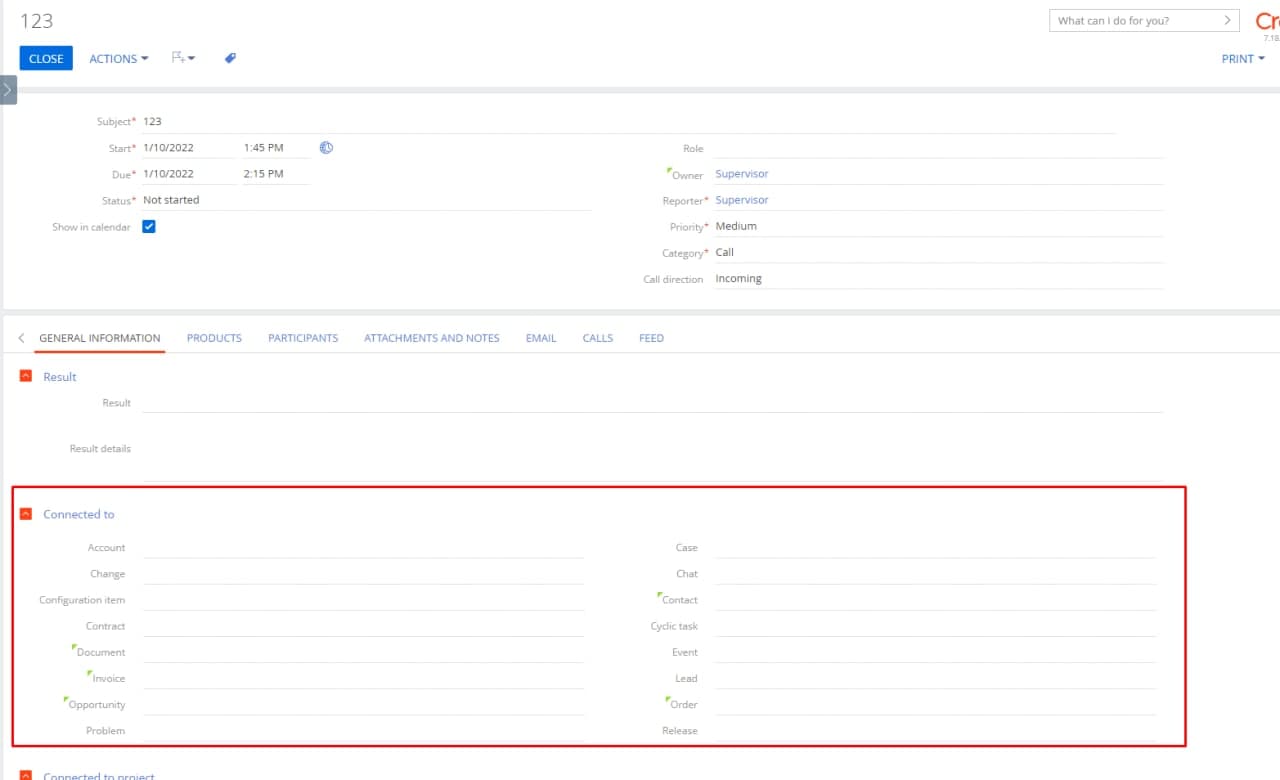Click the tag icon in toolbar
Screen dimensions: 1280x780
pyautogui.click(x=230, y=58)
